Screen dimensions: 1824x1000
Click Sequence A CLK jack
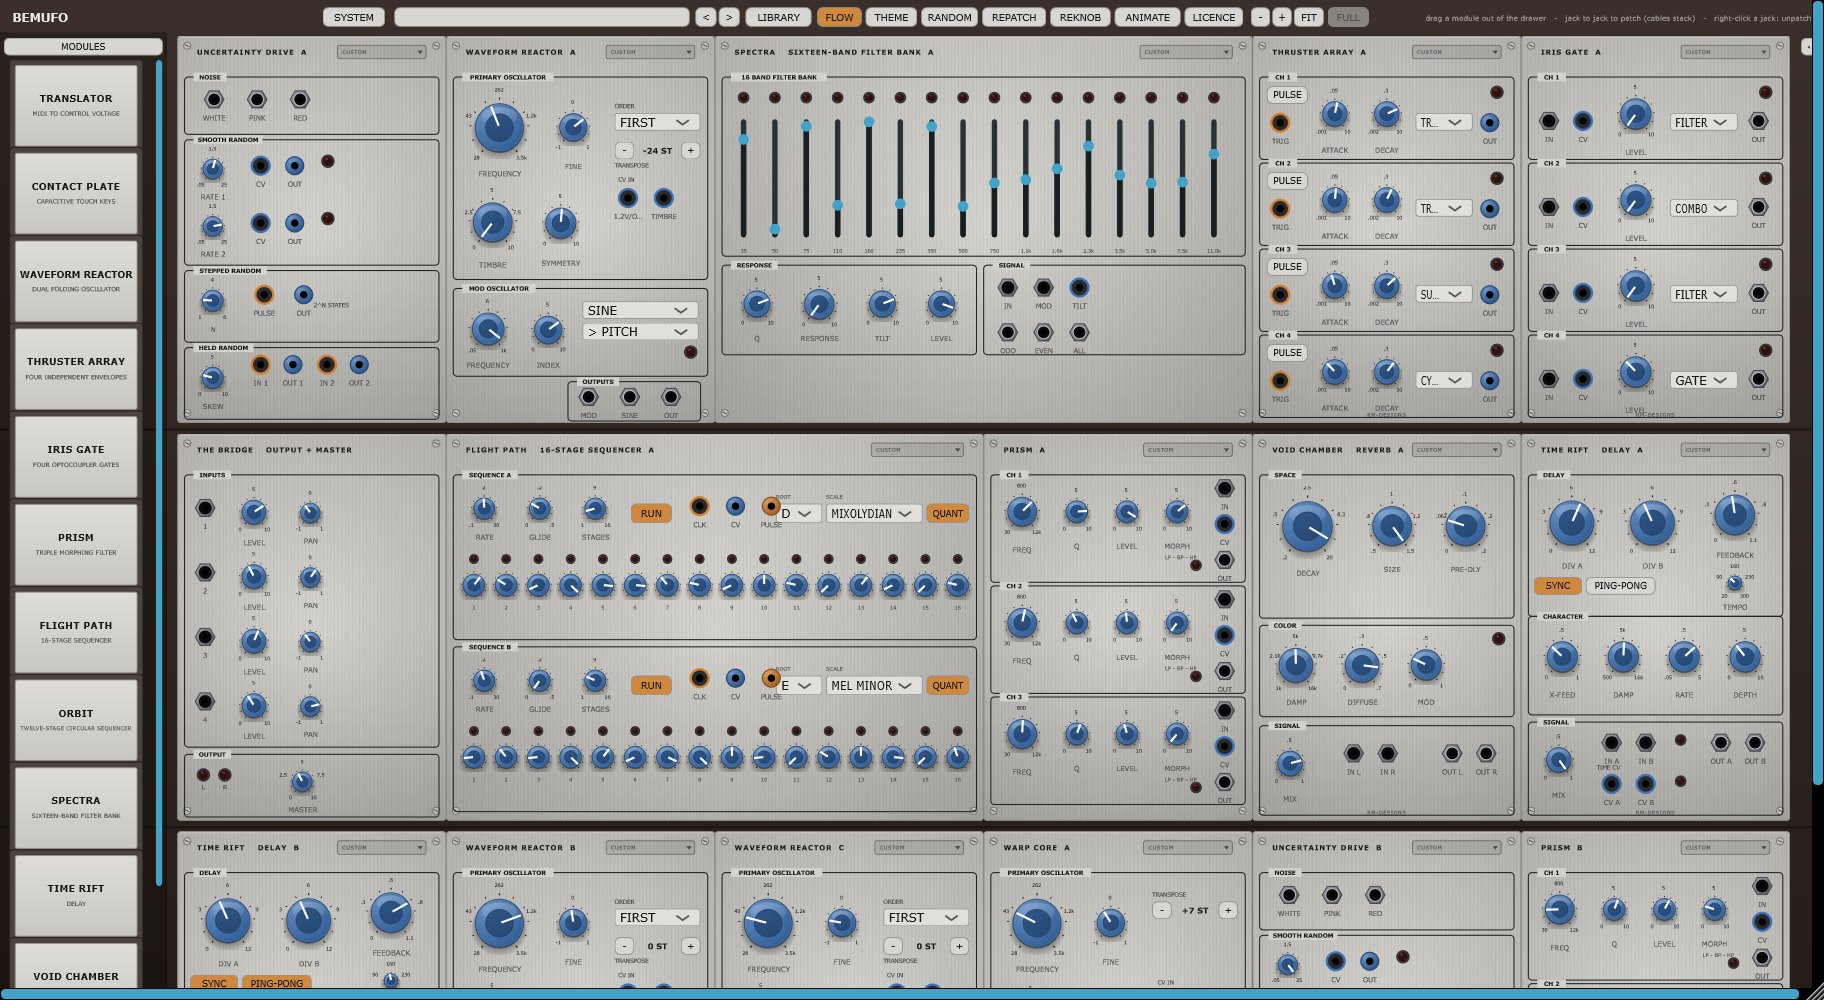tap(699, 506)
